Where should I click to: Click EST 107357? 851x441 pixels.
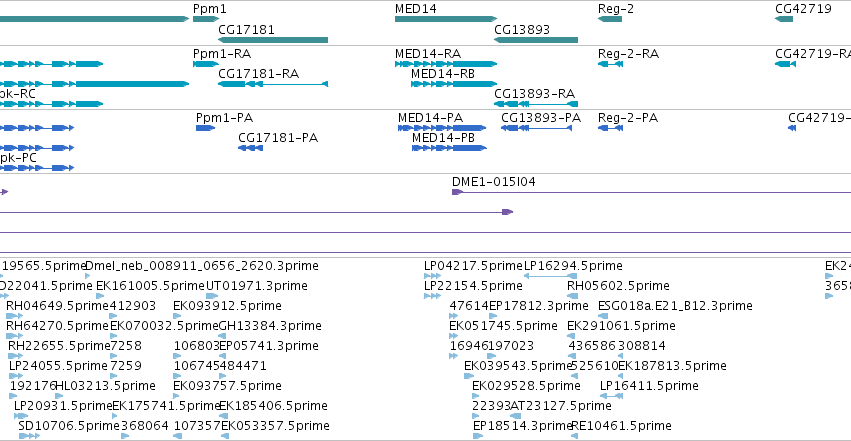tap(197, 426)
